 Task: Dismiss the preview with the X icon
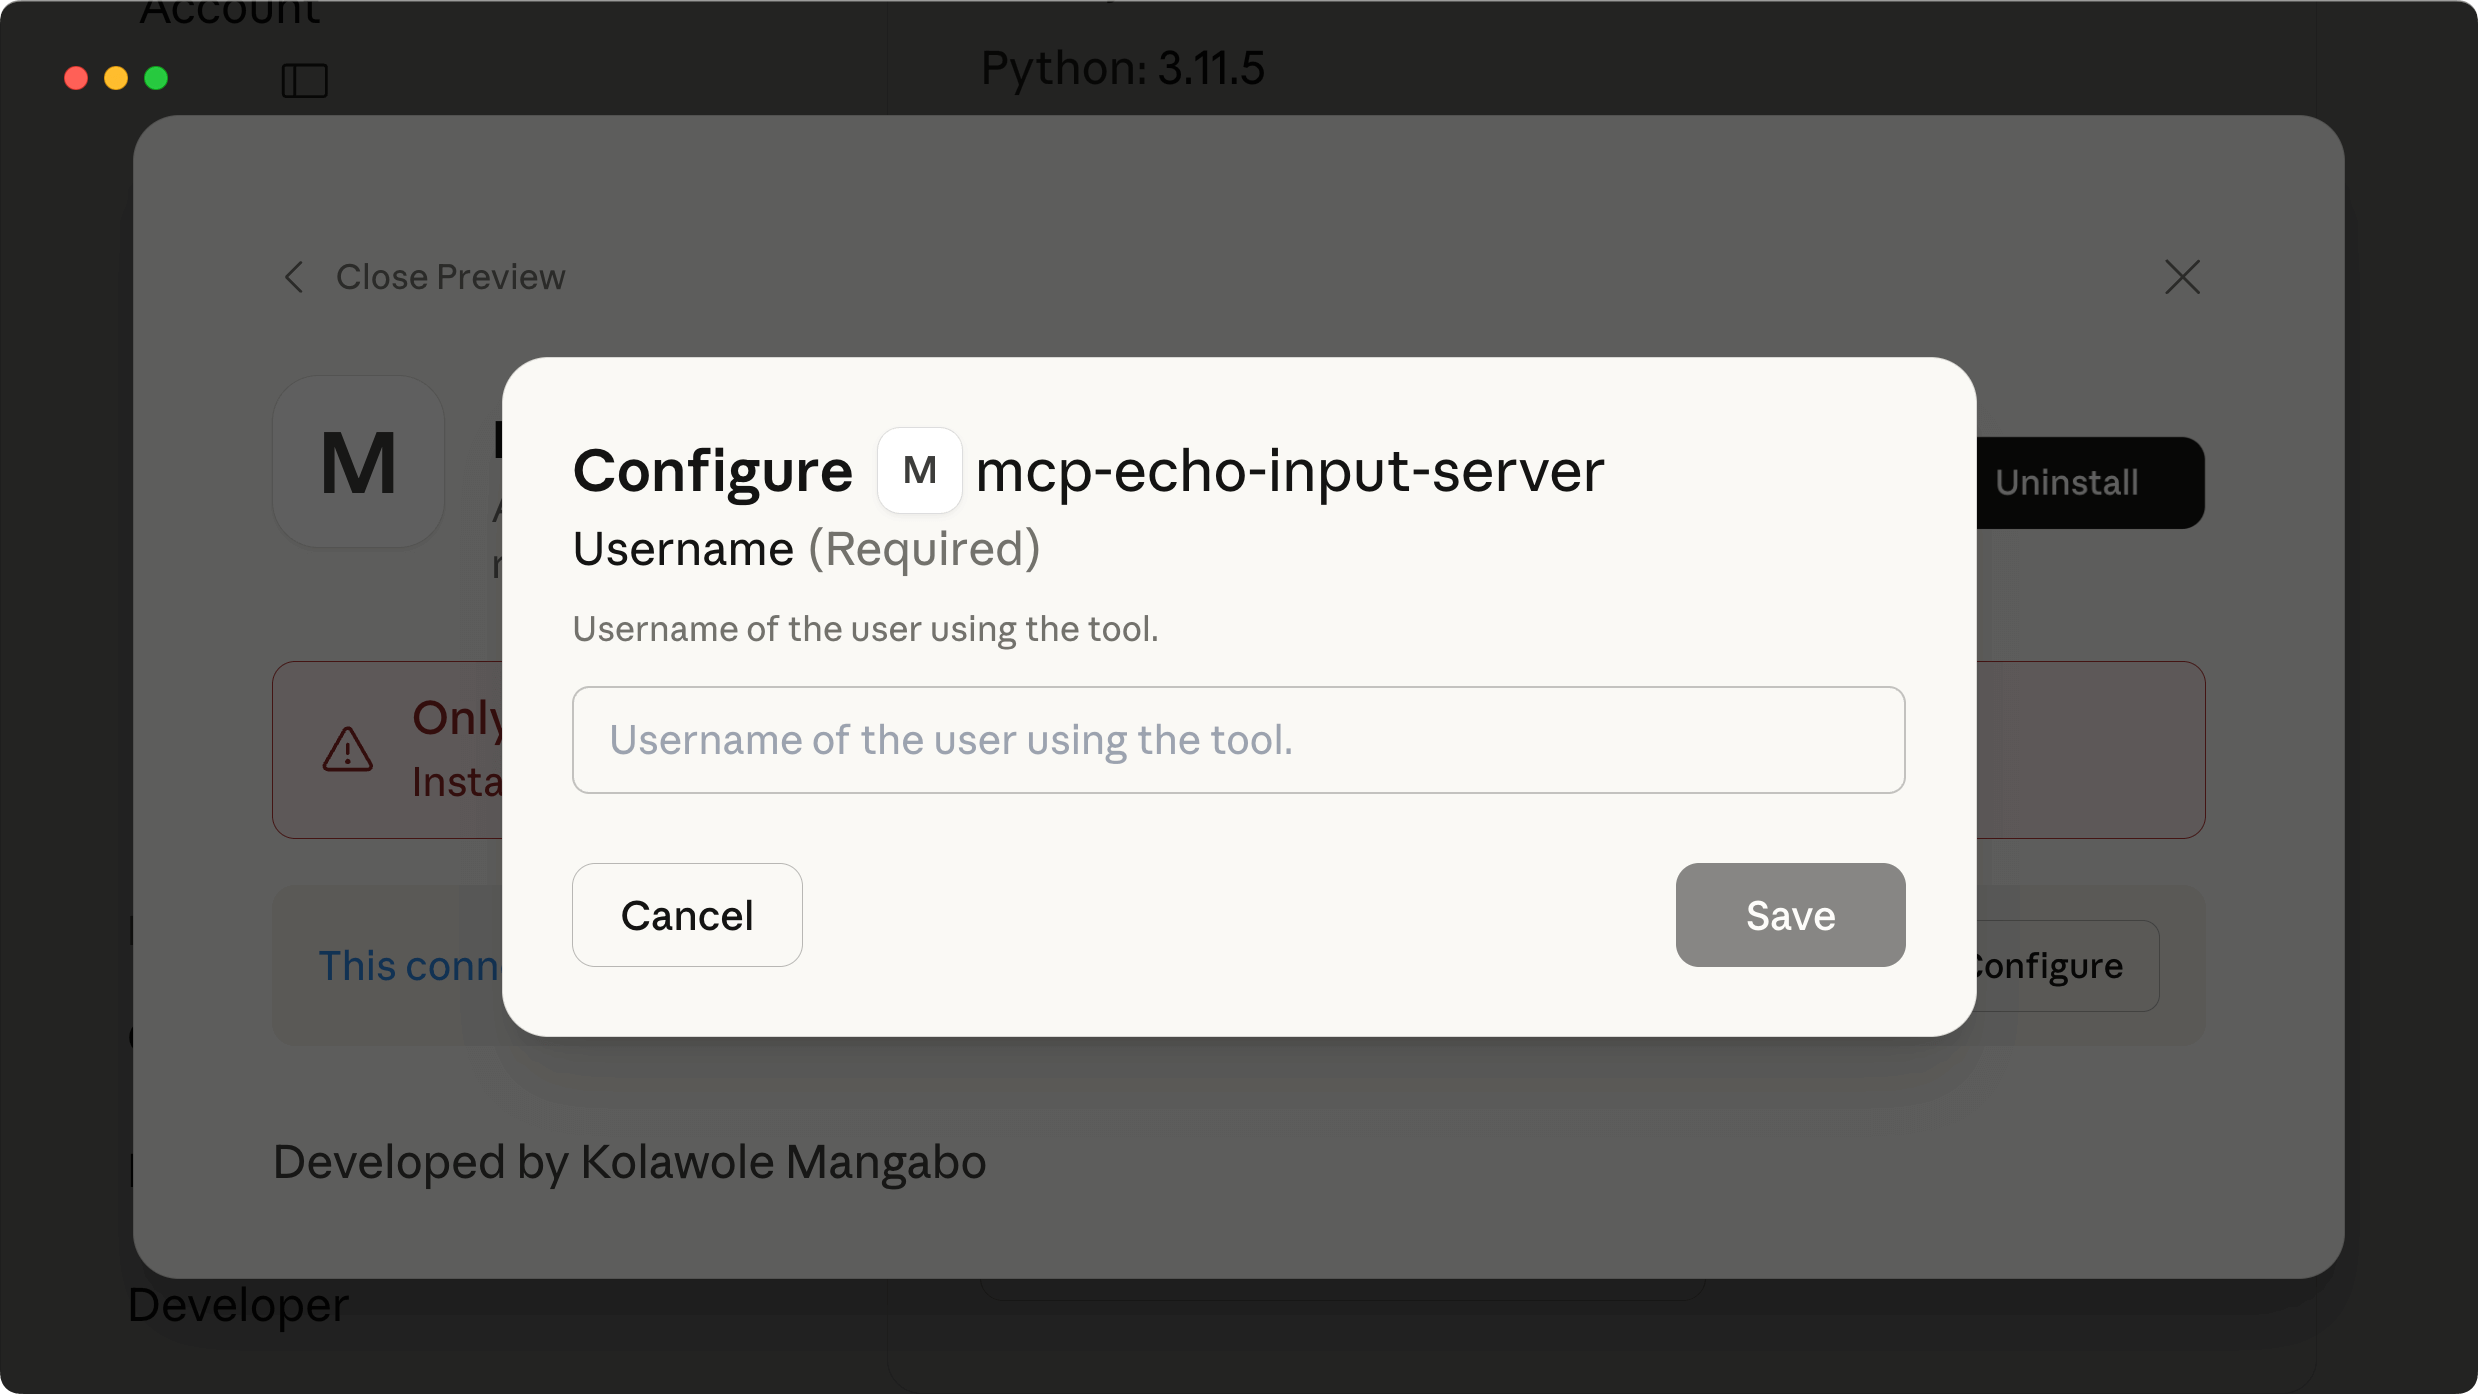point(2183,277)
